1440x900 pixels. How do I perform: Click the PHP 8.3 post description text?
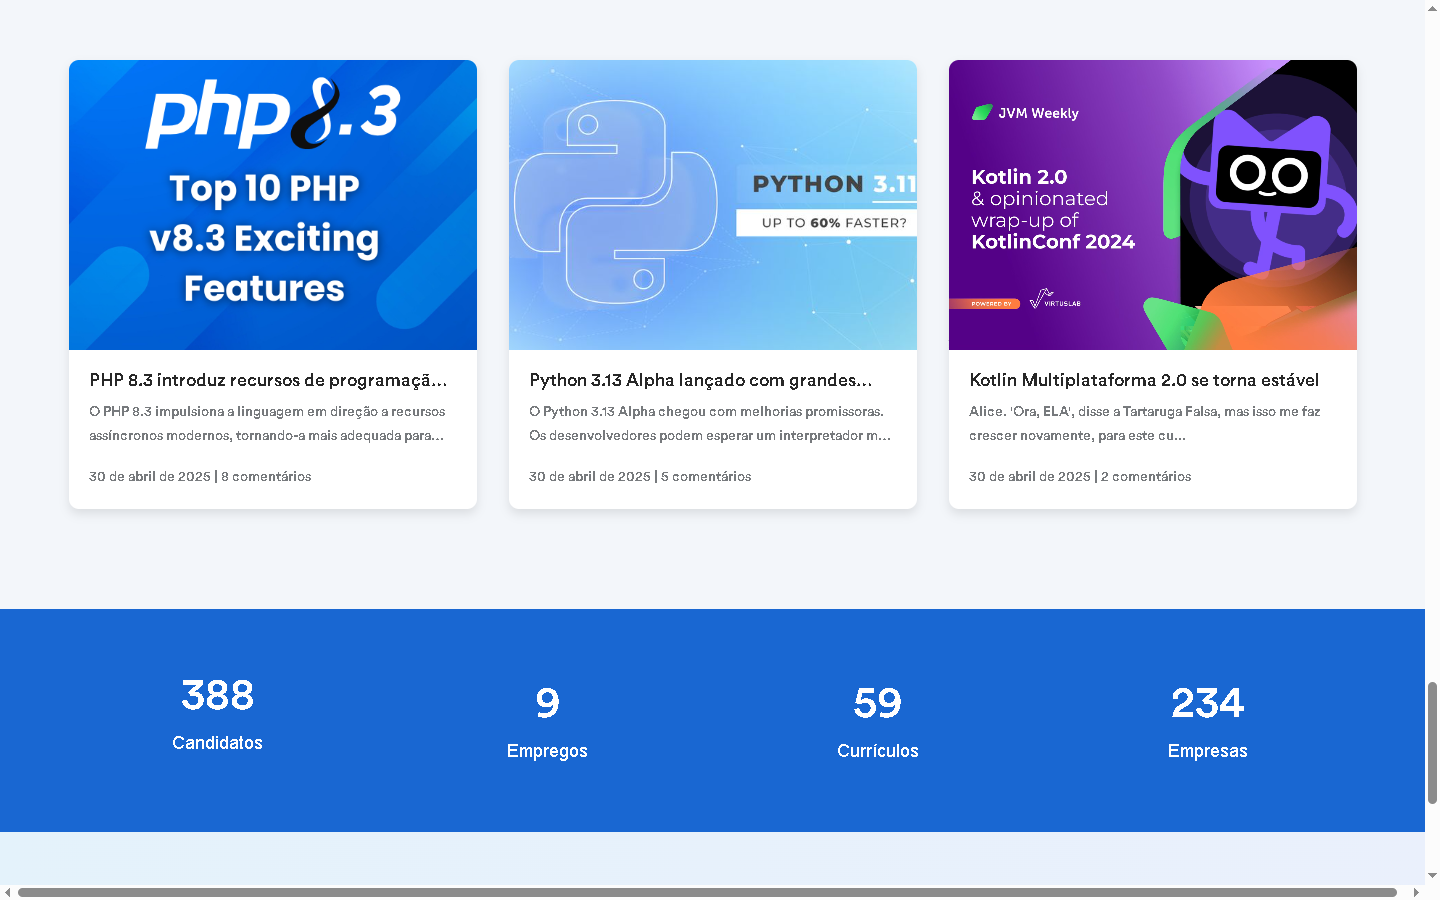(267, 423)
